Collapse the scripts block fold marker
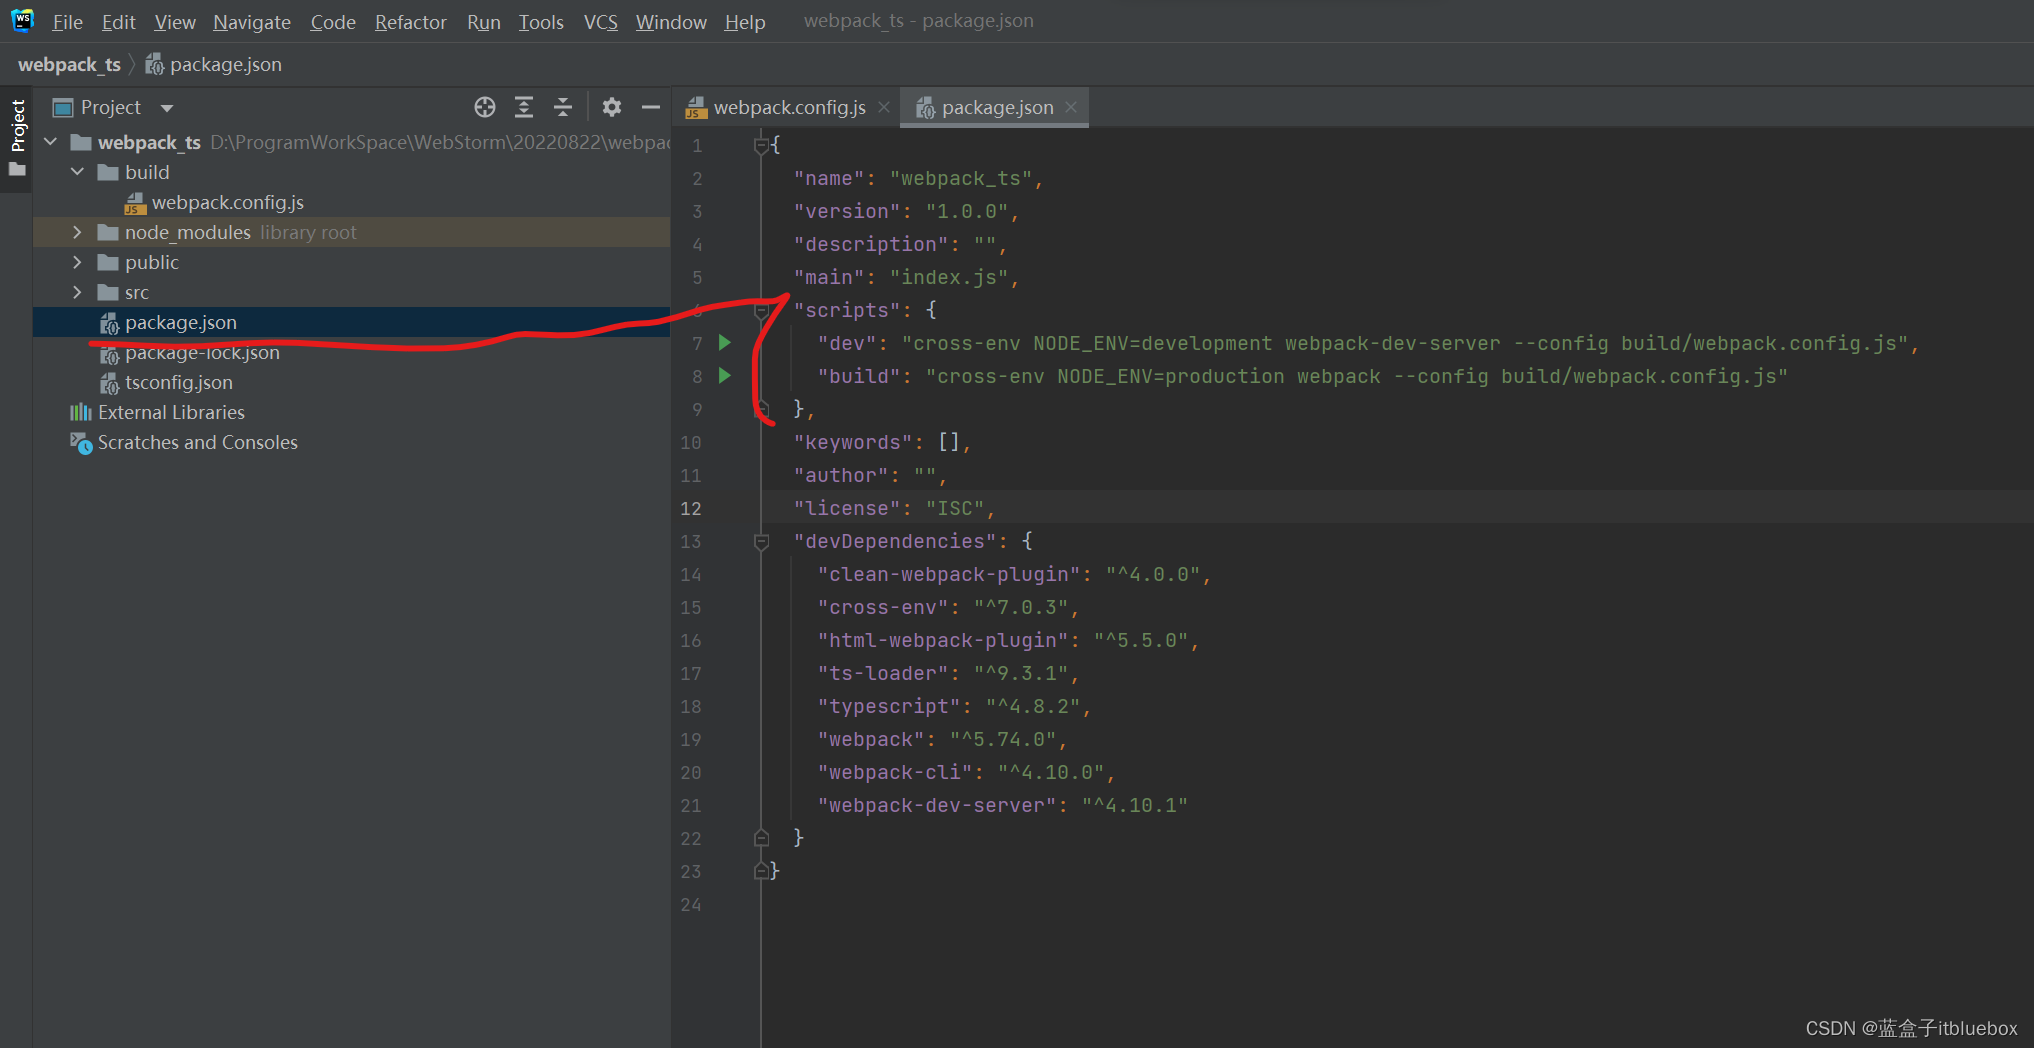 pos(761,310)
